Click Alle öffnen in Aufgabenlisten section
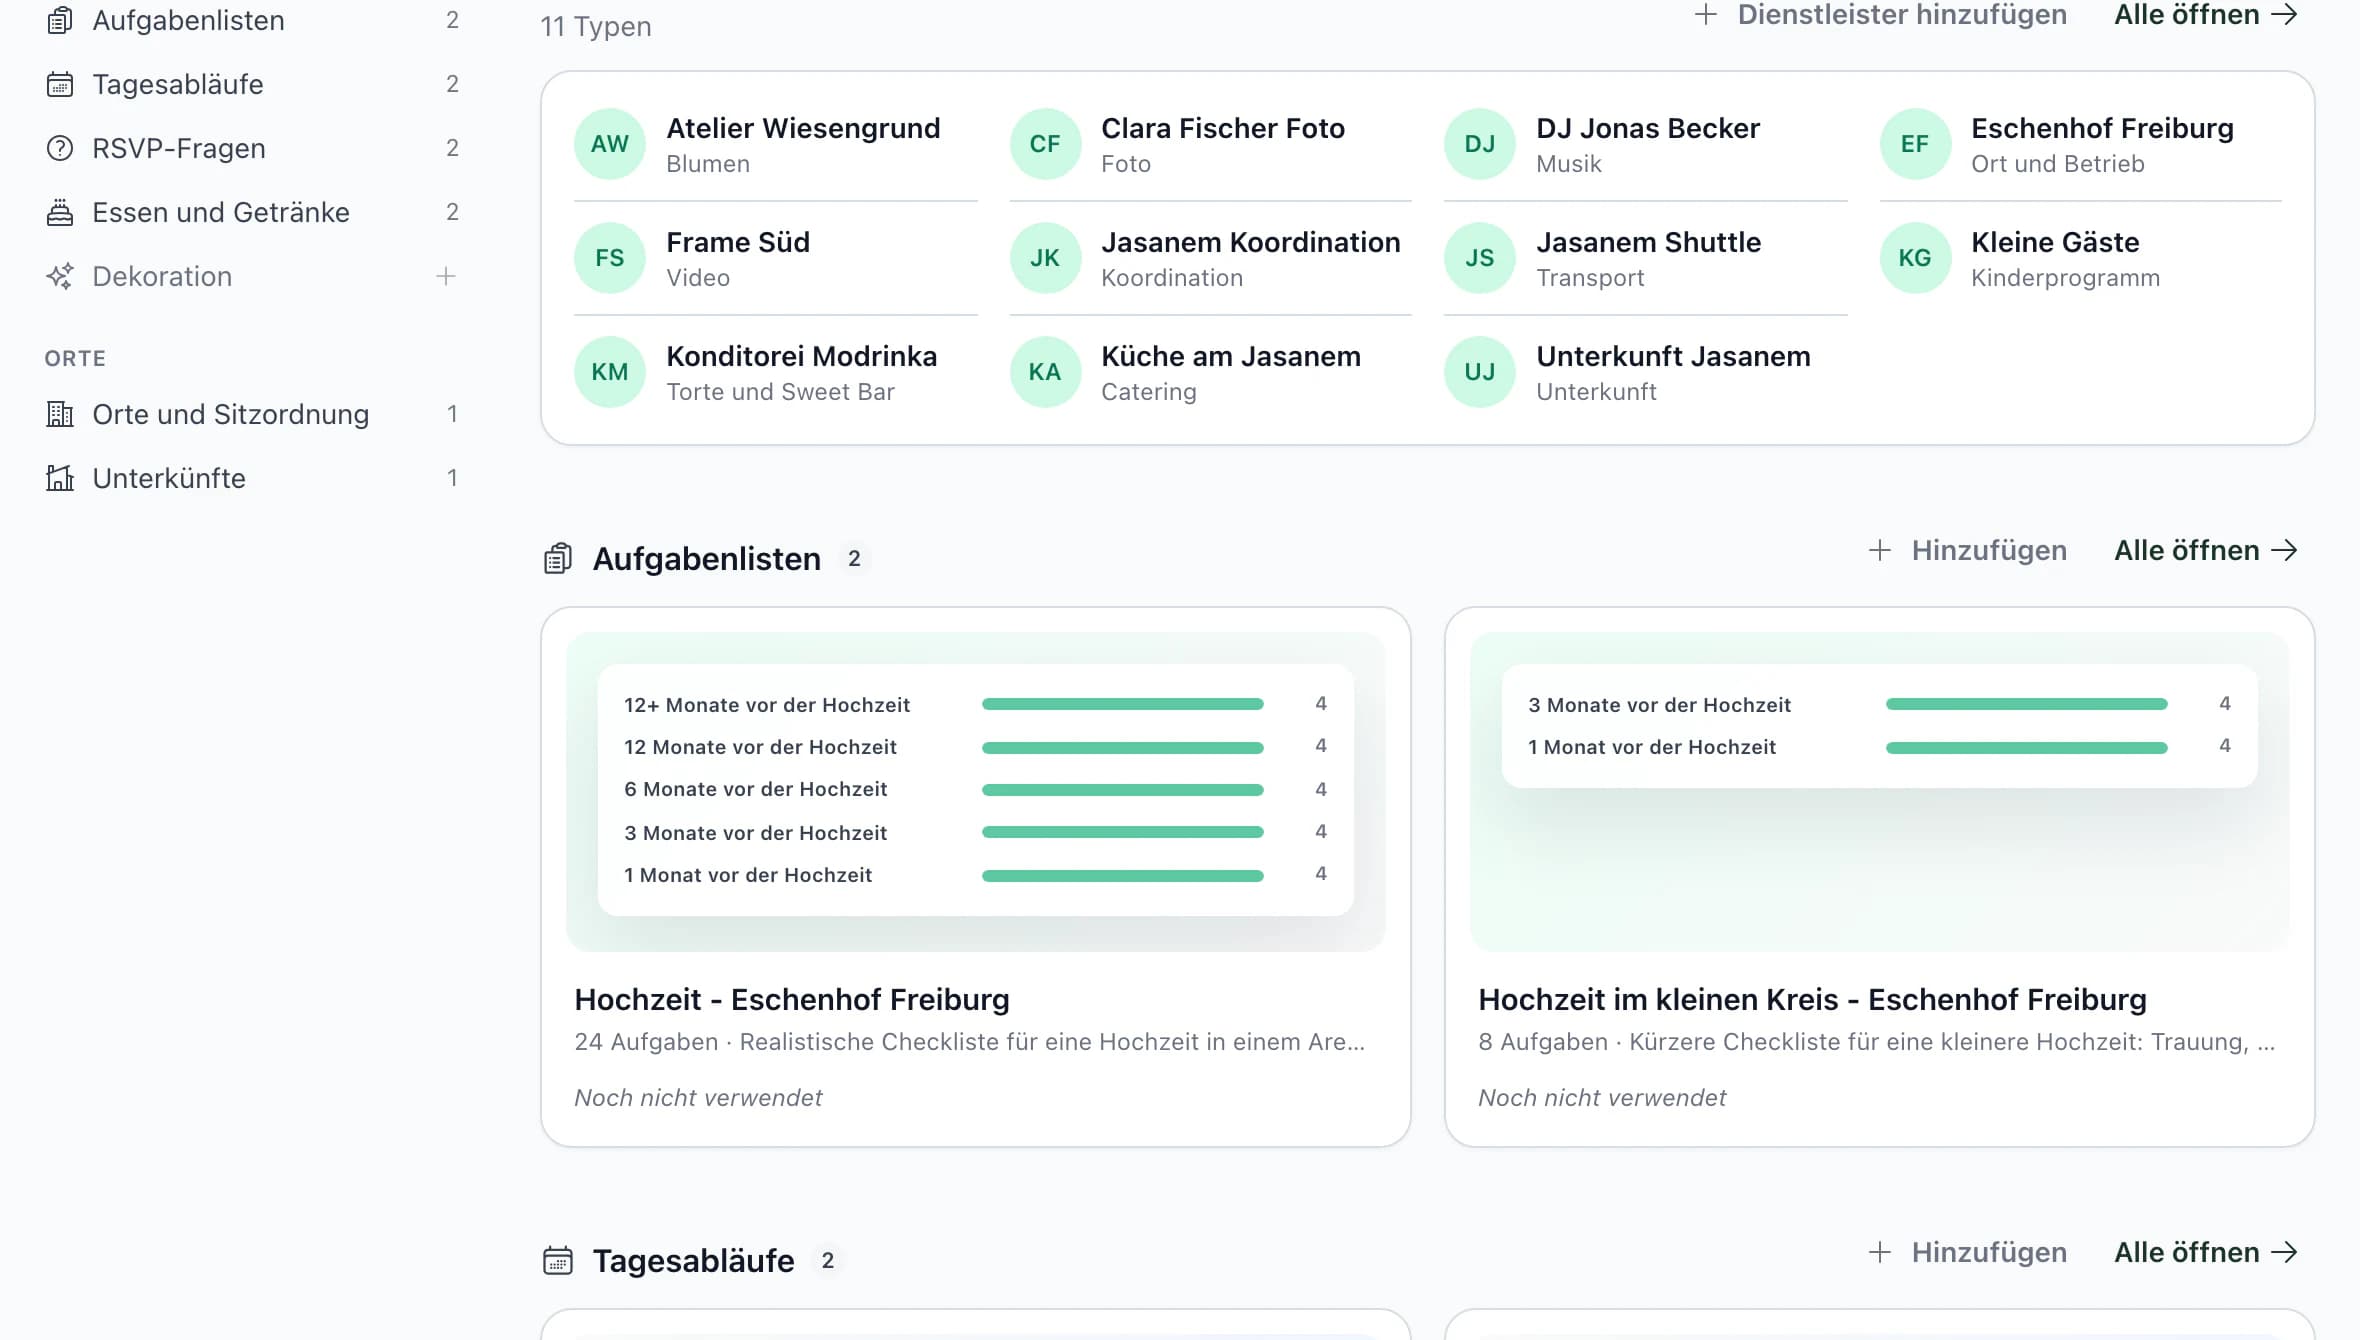Image resolution: width=2360 pixels, height=1340 pixels. [x=2205, y=550]
